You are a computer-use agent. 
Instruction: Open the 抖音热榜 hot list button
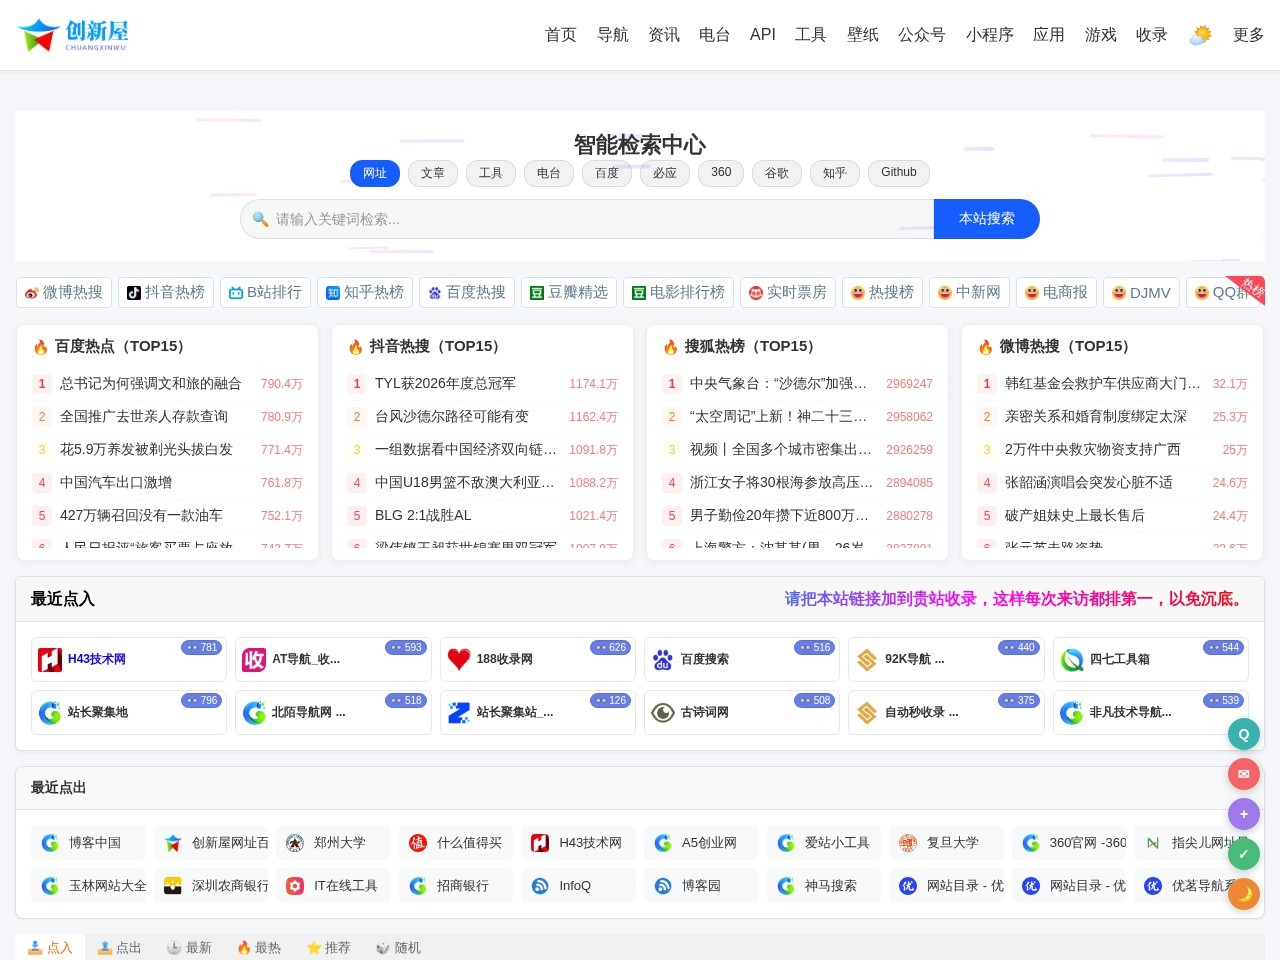point(166,292)
